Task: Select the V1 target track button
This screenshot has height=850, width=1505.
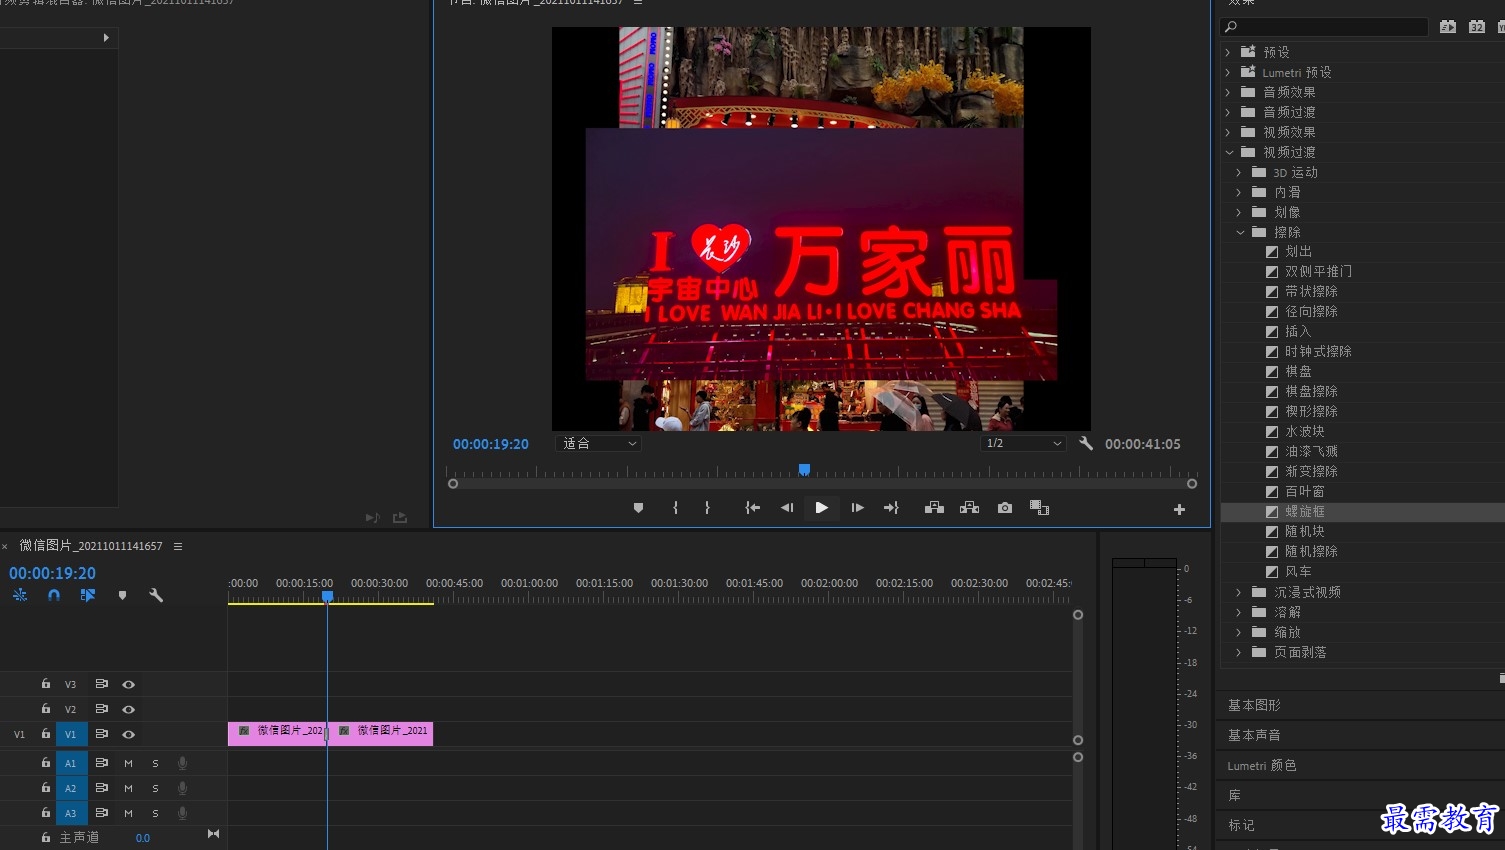Action: pos(71,734)
